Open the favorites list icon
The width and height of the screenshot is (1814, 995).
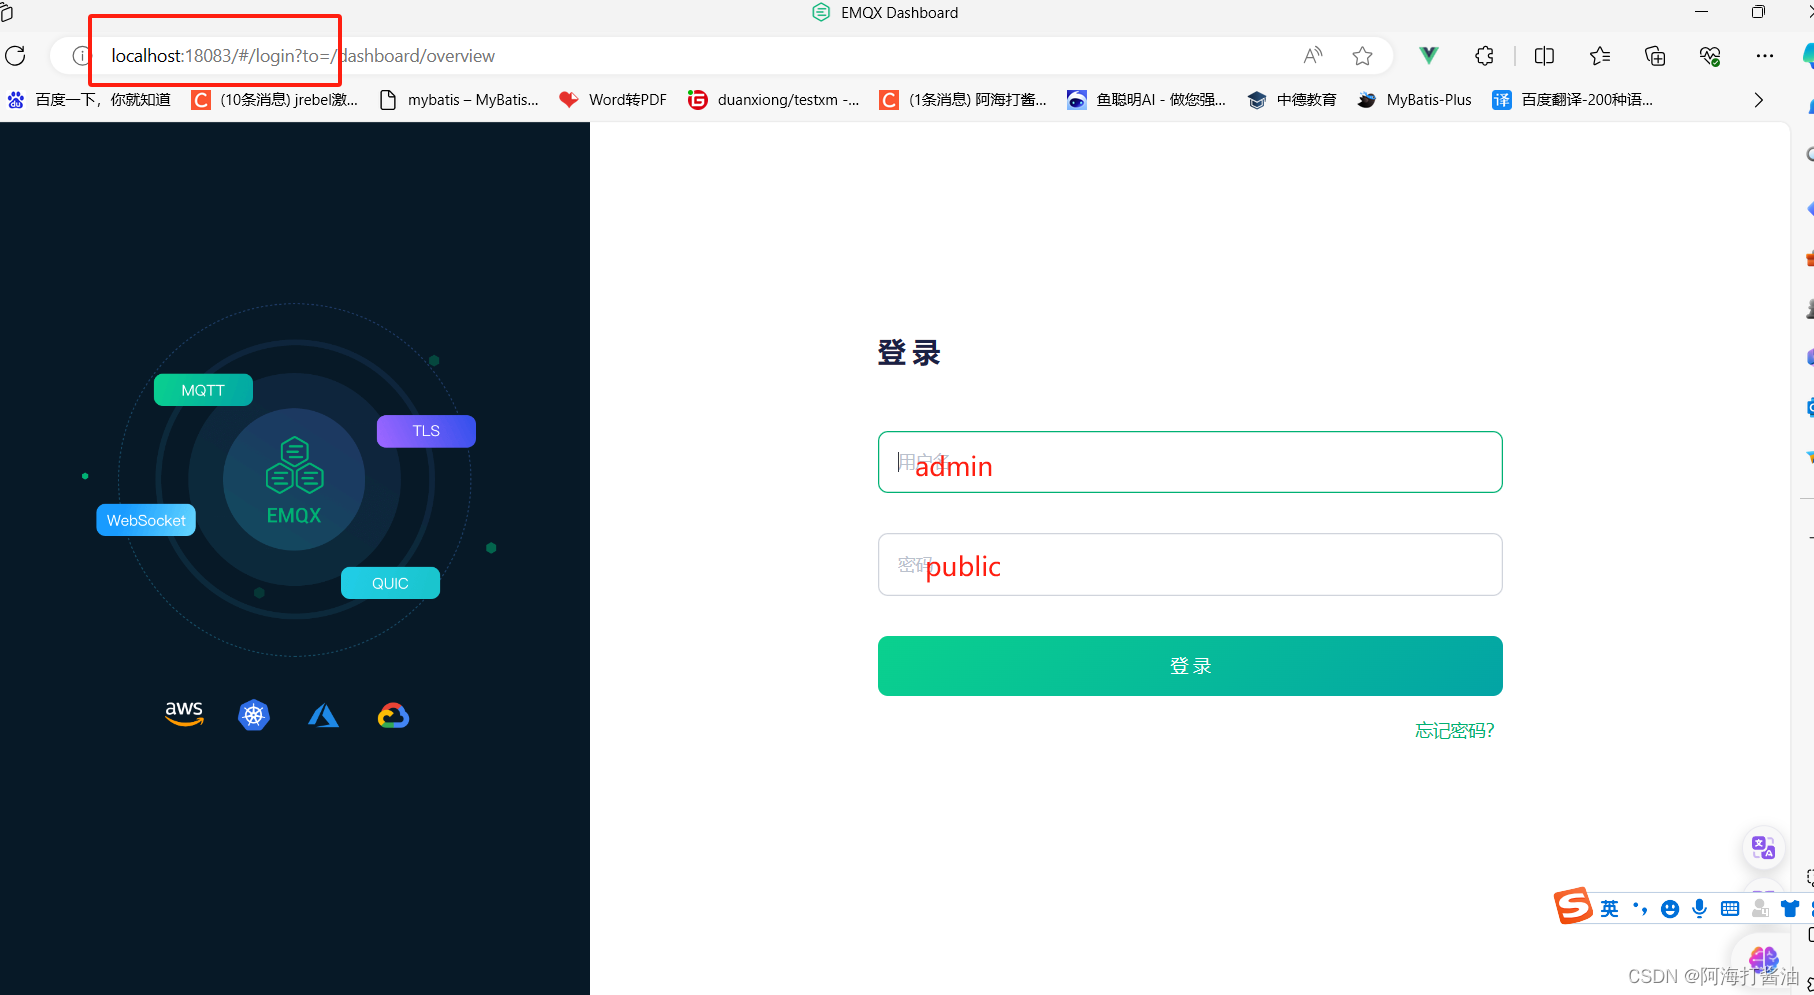point(1600,56)
